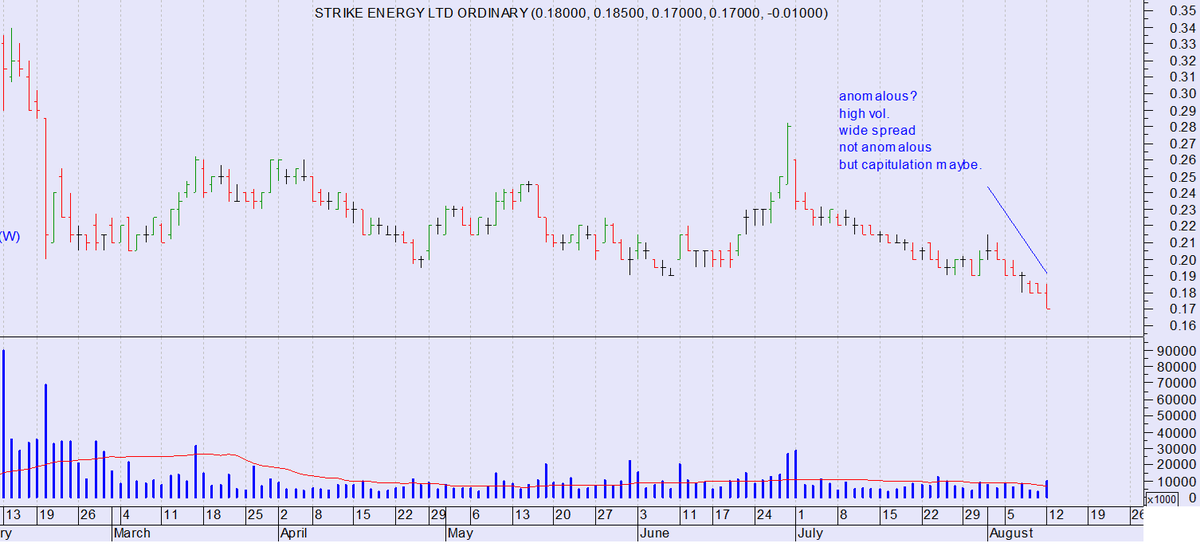1200x555 pixels.
Task: Click the 0.22 price axis label
Action: tap(1181, 226)
